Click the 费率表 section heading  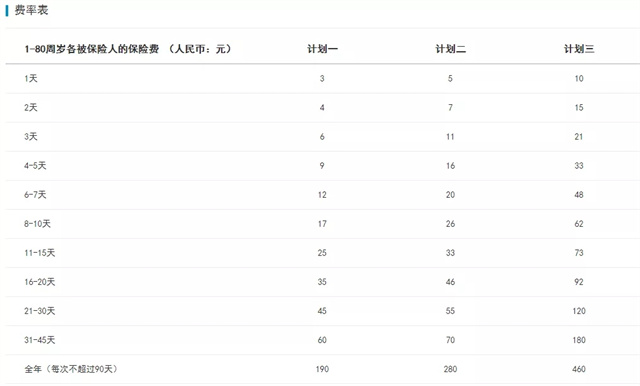[x=31, y=10]
